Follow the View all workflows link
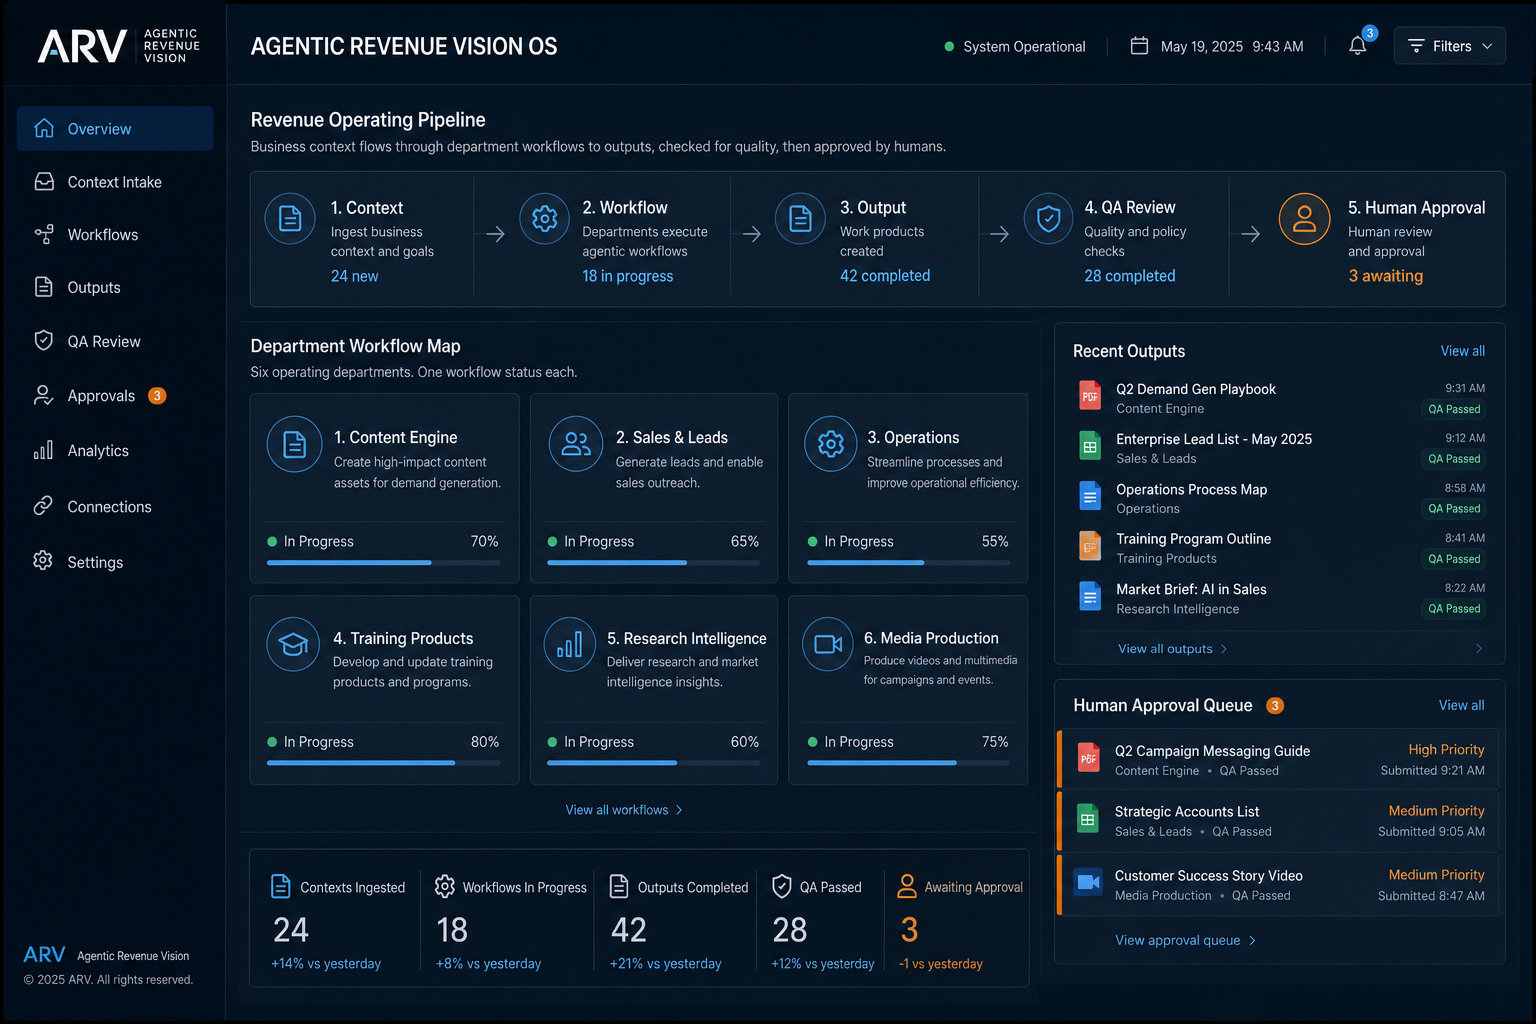Viewport: 1536px width, 1024px height. 624,810
